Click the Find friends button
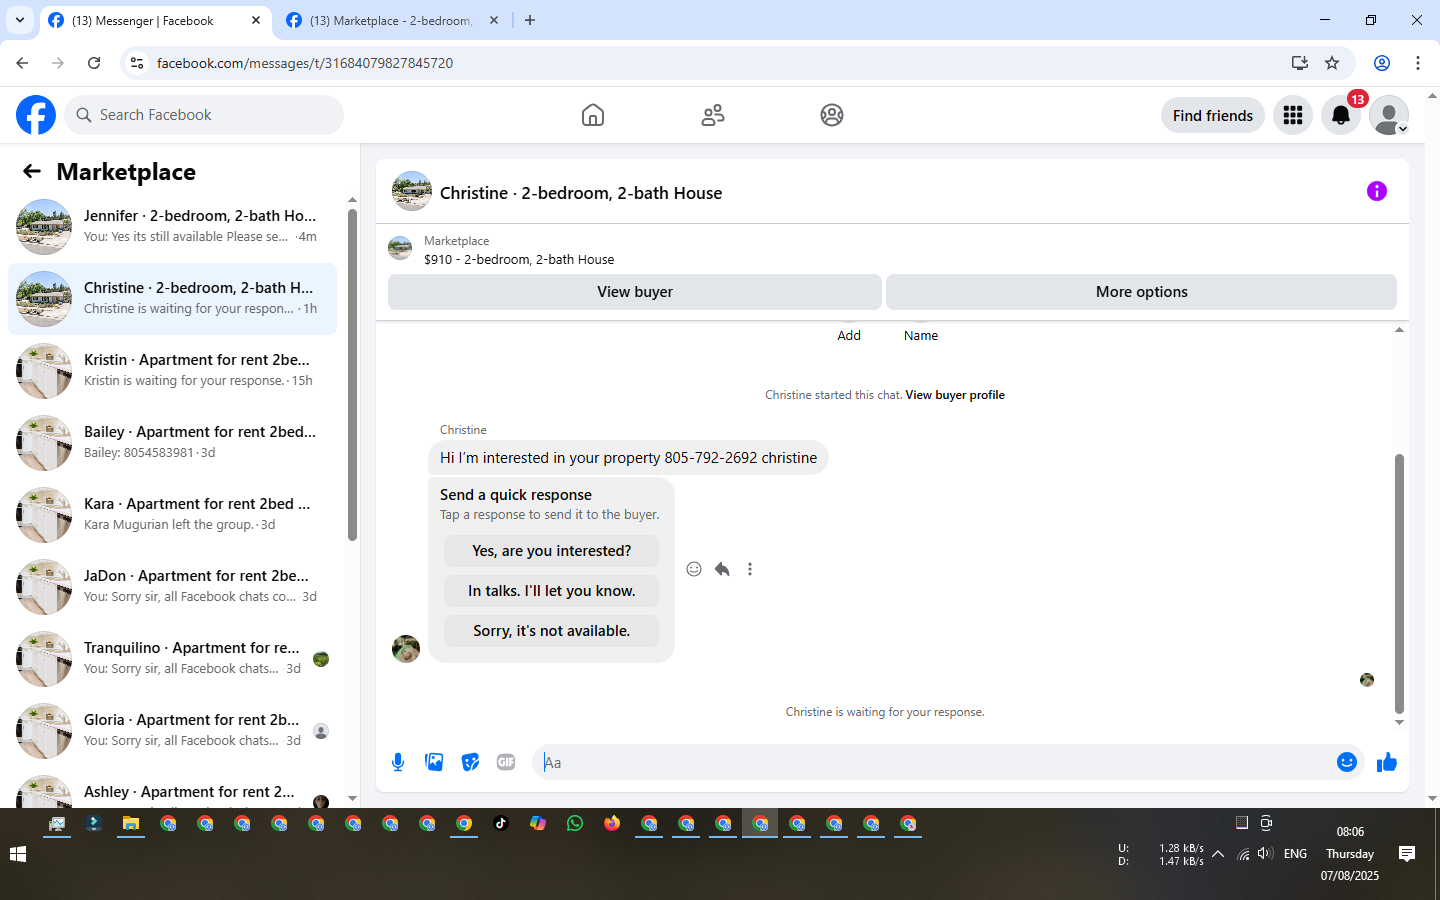 1213,115
